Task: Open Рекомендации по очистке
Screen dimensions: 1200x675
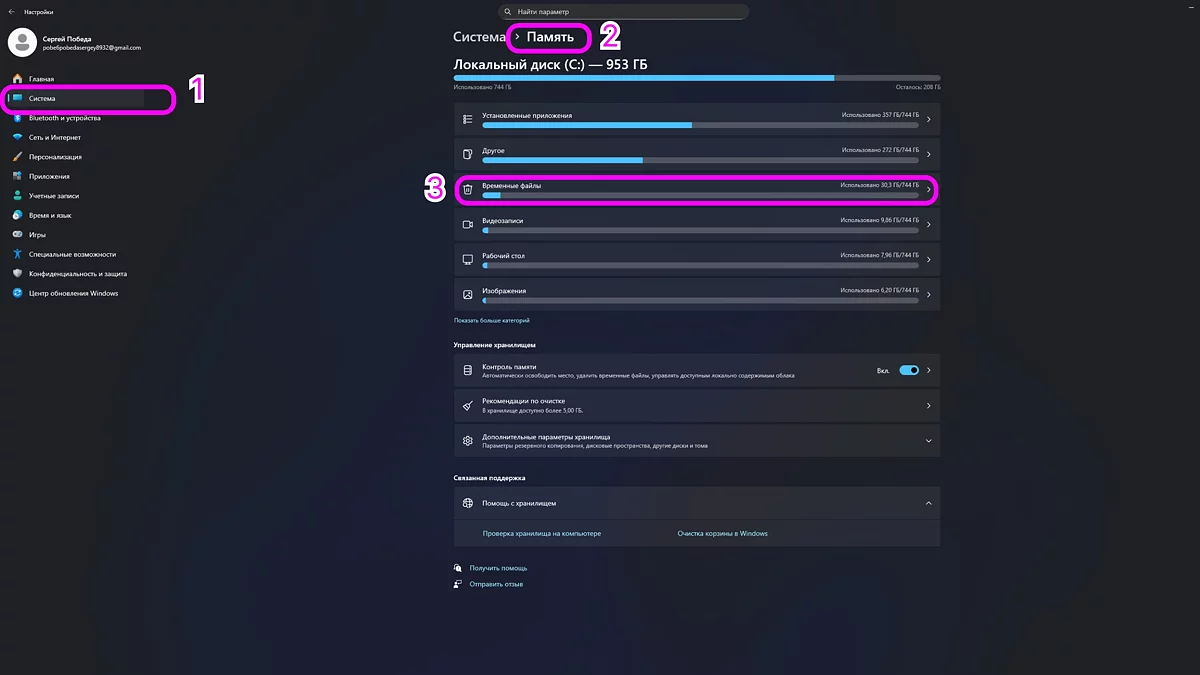Action: coord(697,405)
